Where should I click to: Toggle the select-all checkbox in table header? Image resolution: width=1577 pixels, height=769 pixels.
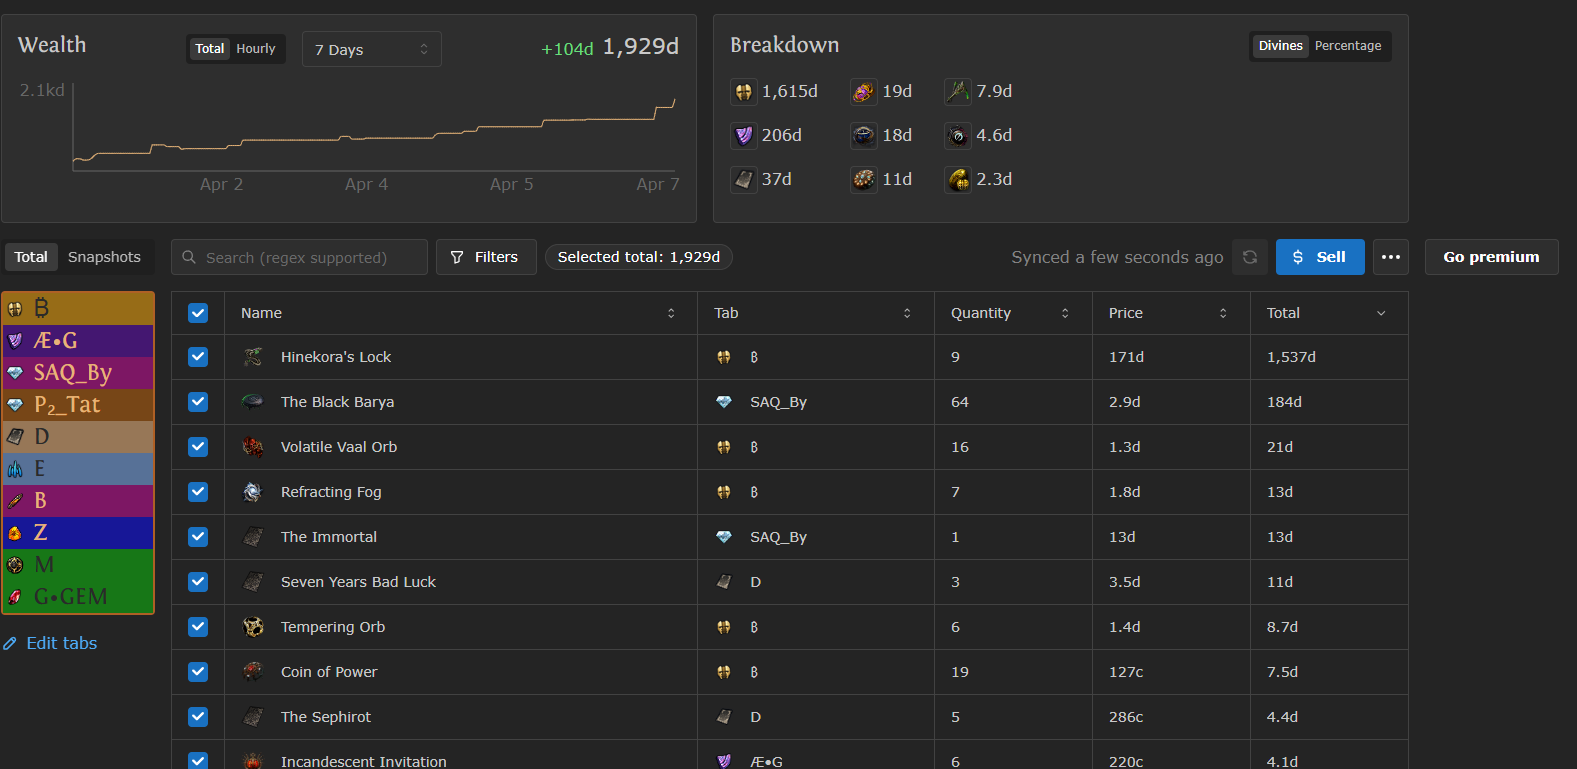[198, 313]
